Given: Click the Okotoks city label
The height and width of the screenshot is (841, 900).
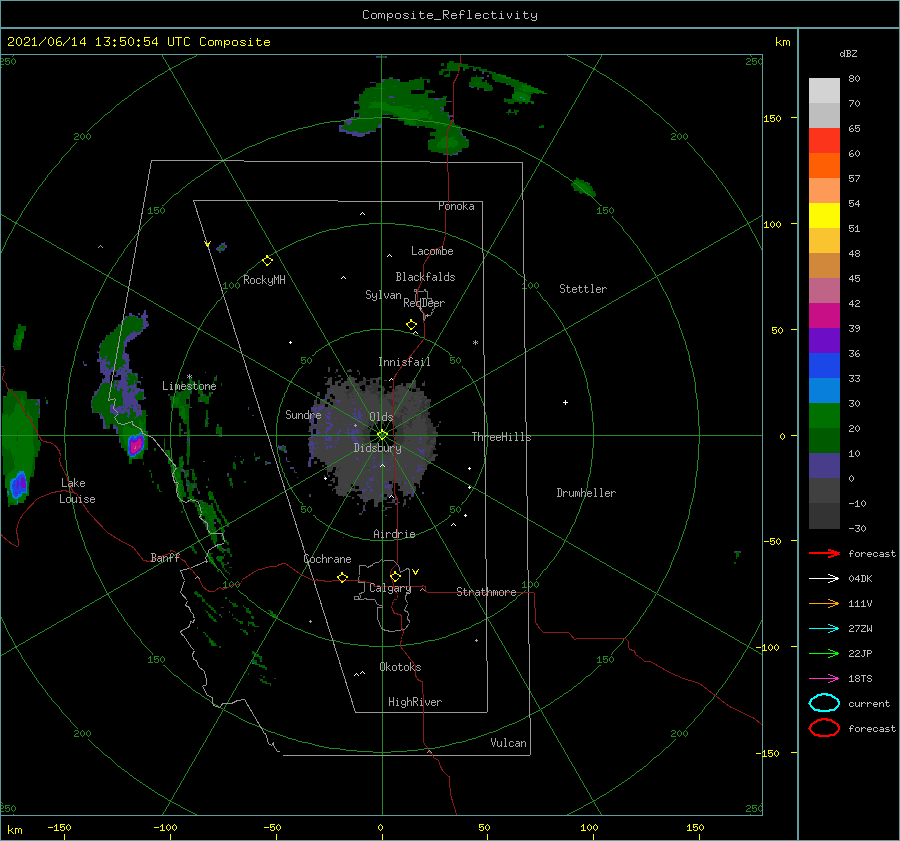Looking at the screenshot, I should pyautogui.click(x=400, y=667).
